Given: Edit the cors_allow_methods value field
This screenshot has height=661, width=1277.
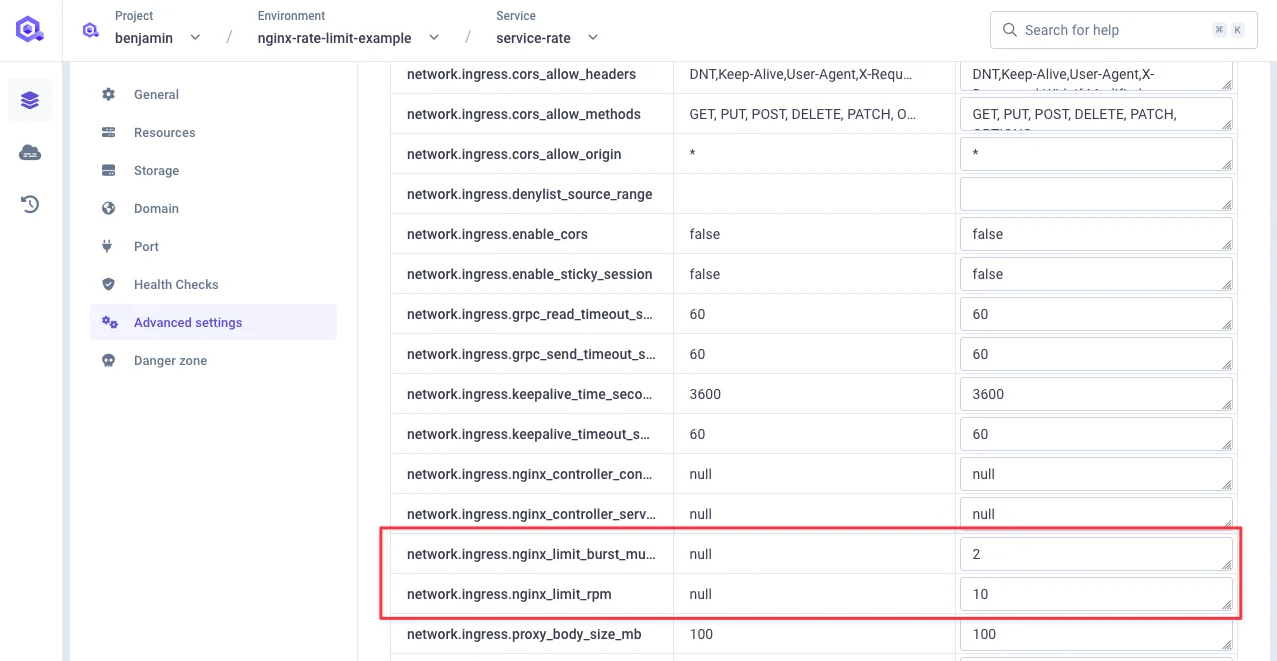Looking at the screenshot, I should pyautogui.click(x=1096, y=114).
